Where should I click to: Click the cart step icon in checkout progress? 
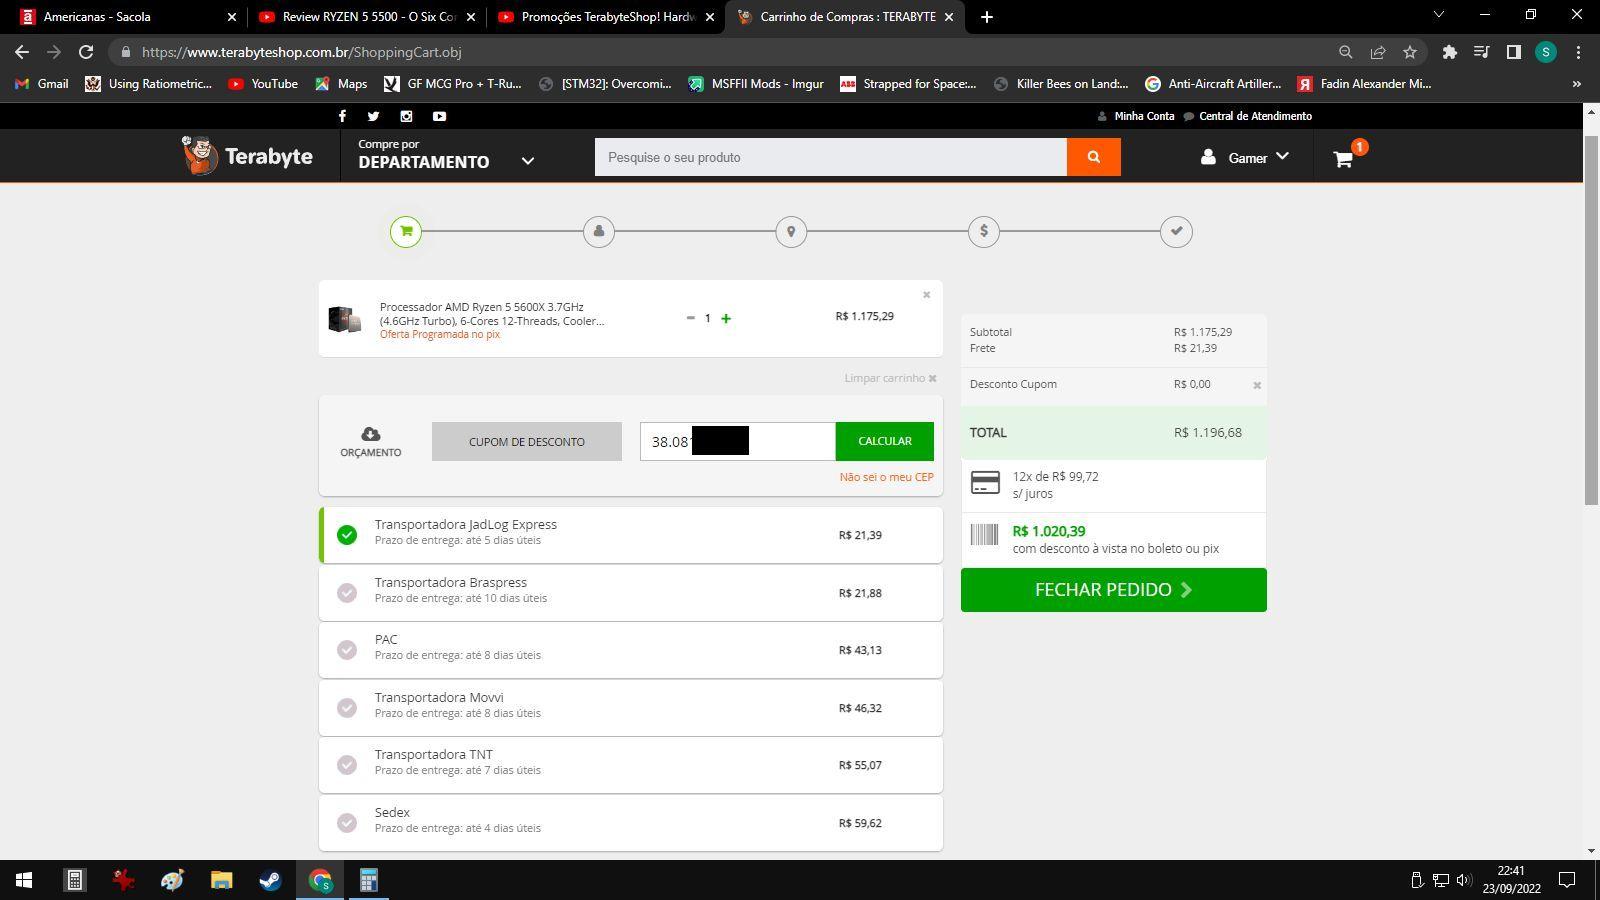pos(406,232)
